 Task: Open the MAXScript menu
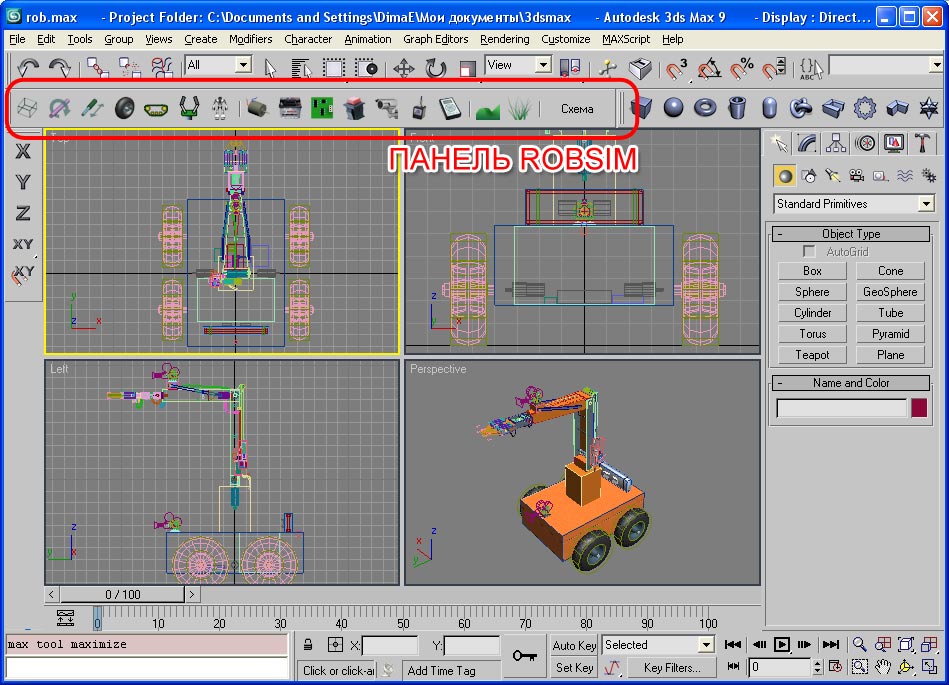pos(626,39)
